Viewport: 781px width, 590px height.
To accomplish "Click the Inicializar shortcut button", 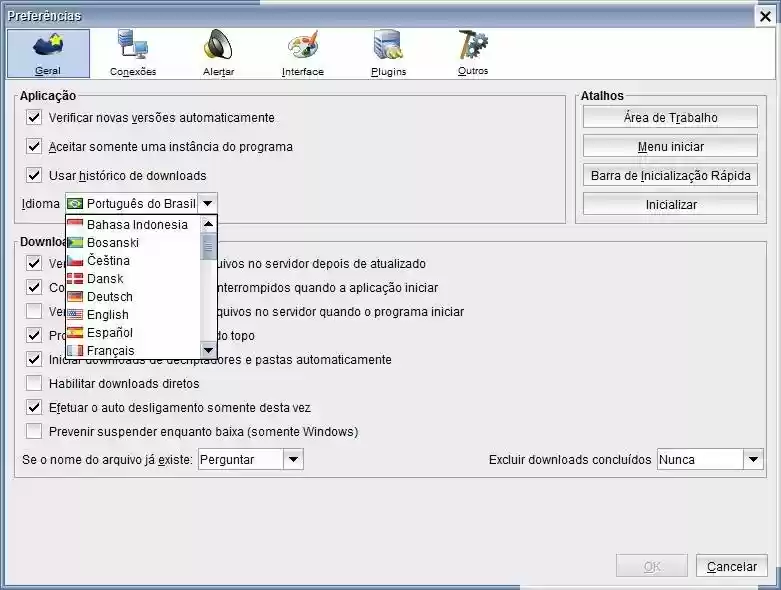I will [x=670, y=205].
